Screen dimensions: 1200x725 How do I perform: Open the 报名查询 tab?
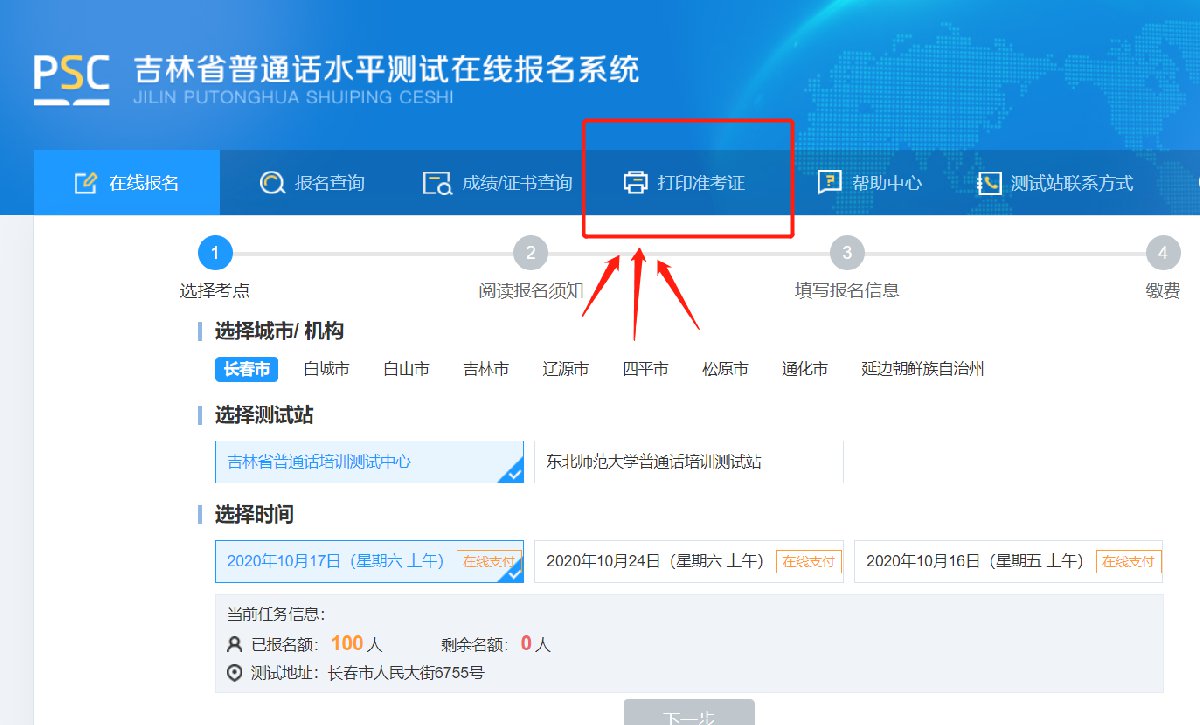[311, 183]
